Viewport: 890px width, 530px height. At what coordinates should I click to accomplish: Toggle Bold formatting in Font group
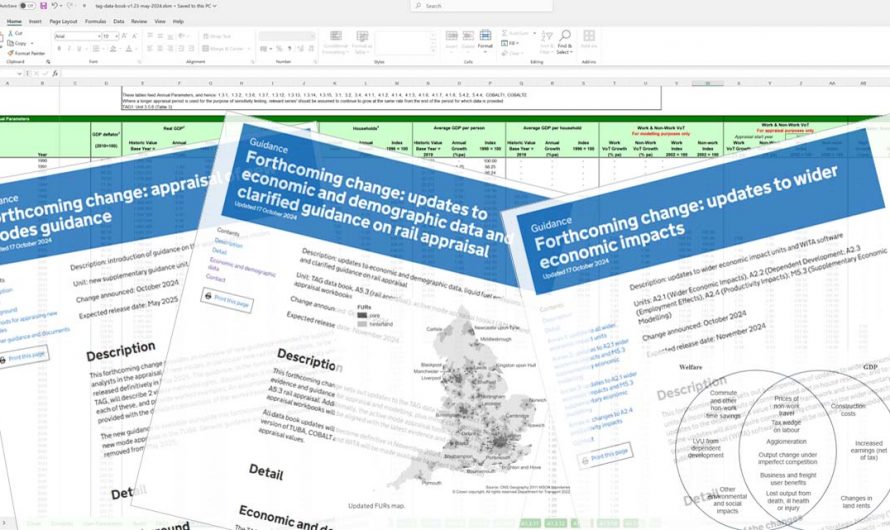point(58,49)
